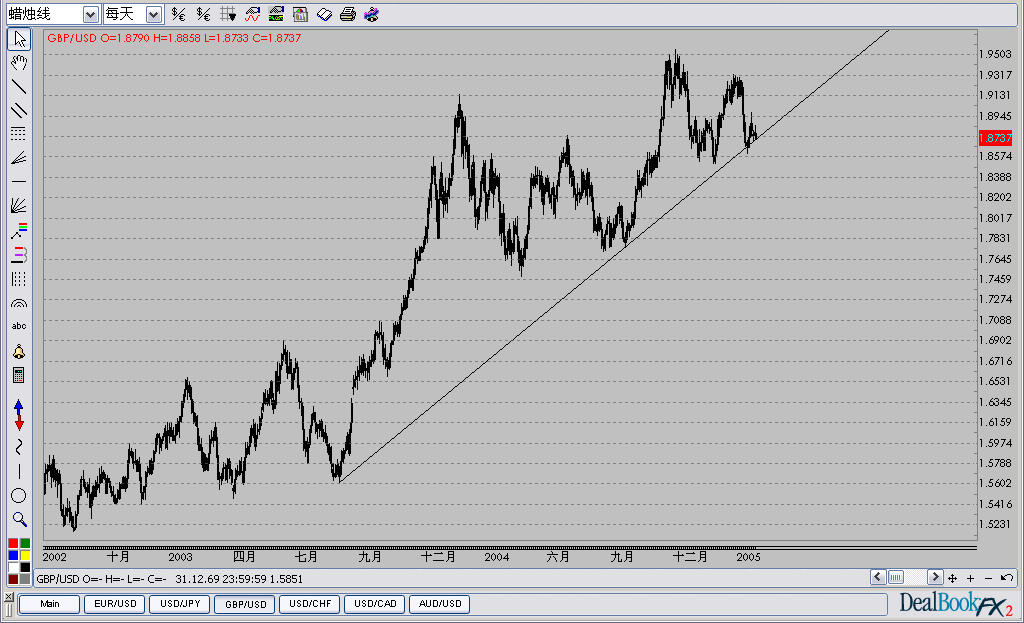
Task: Open the calculator tool
Action: 19,376
